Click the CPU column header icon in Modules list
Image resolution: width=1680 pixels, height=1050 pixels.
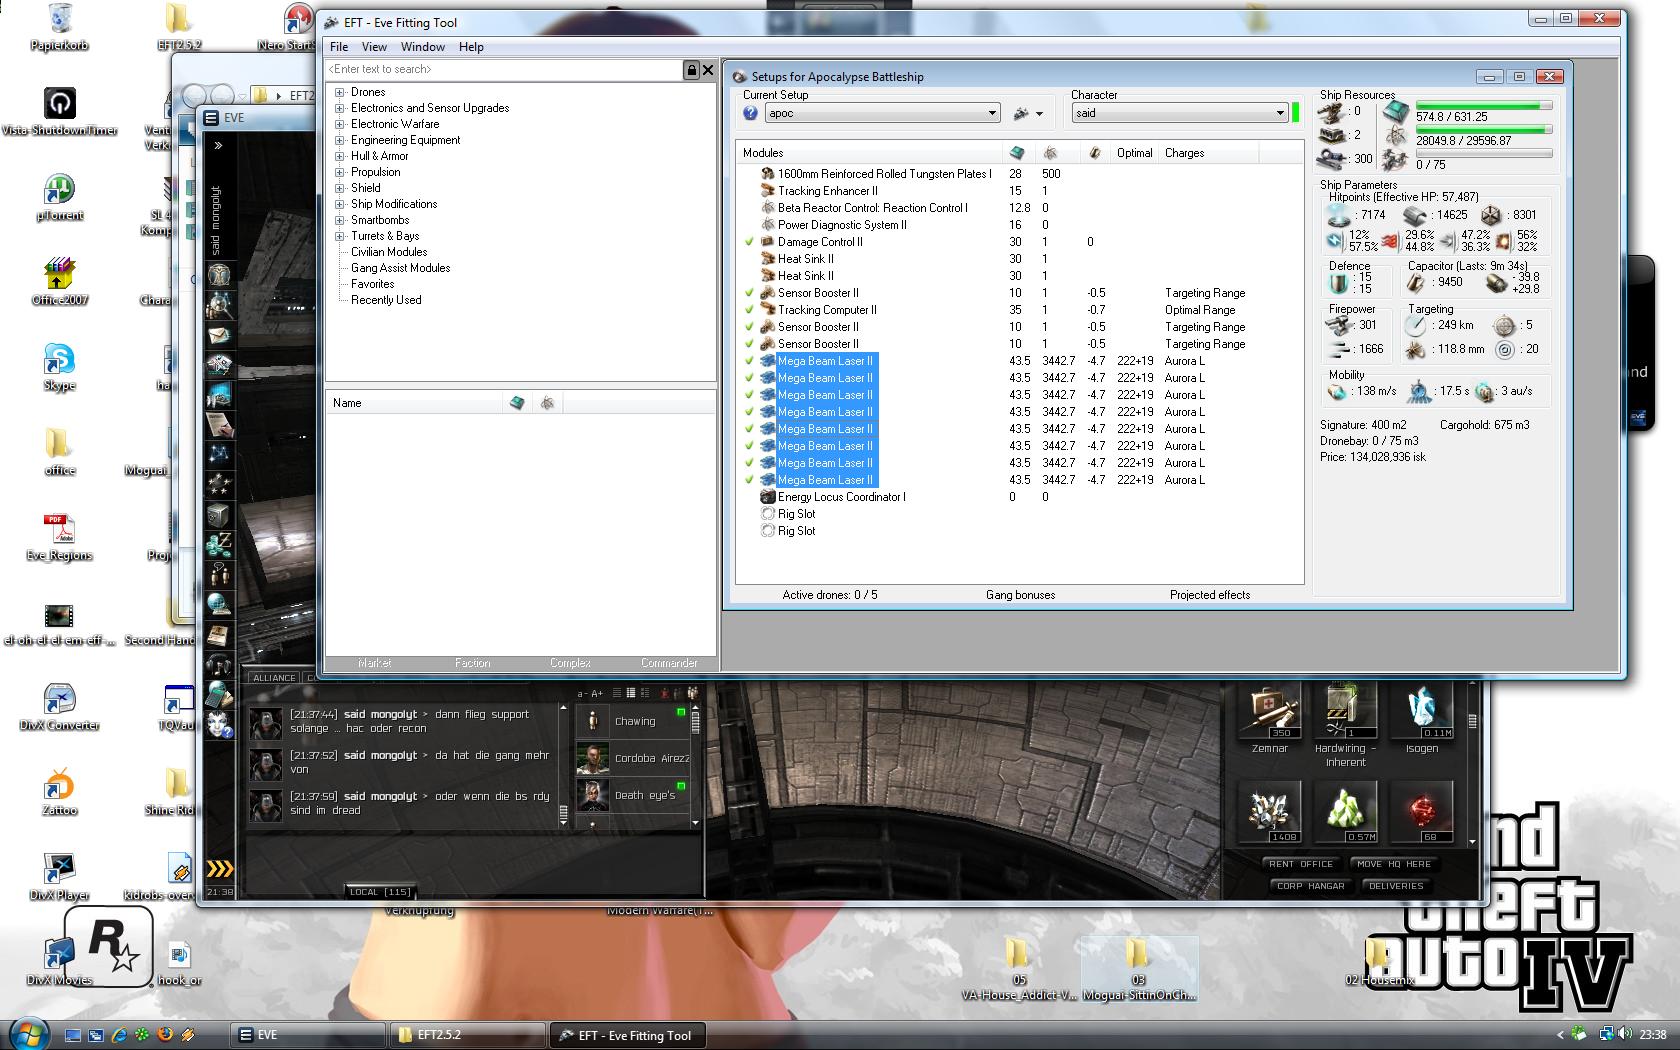pyautogui.click(x=1017, y=153)
